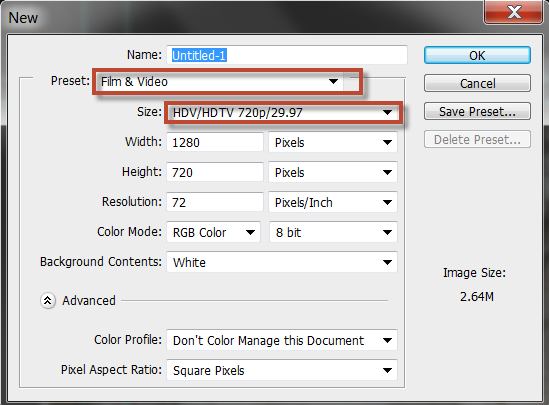Open the 8 bit depth dropdown
The height and width of the screenshot is (405, 549).
[333, 232]
